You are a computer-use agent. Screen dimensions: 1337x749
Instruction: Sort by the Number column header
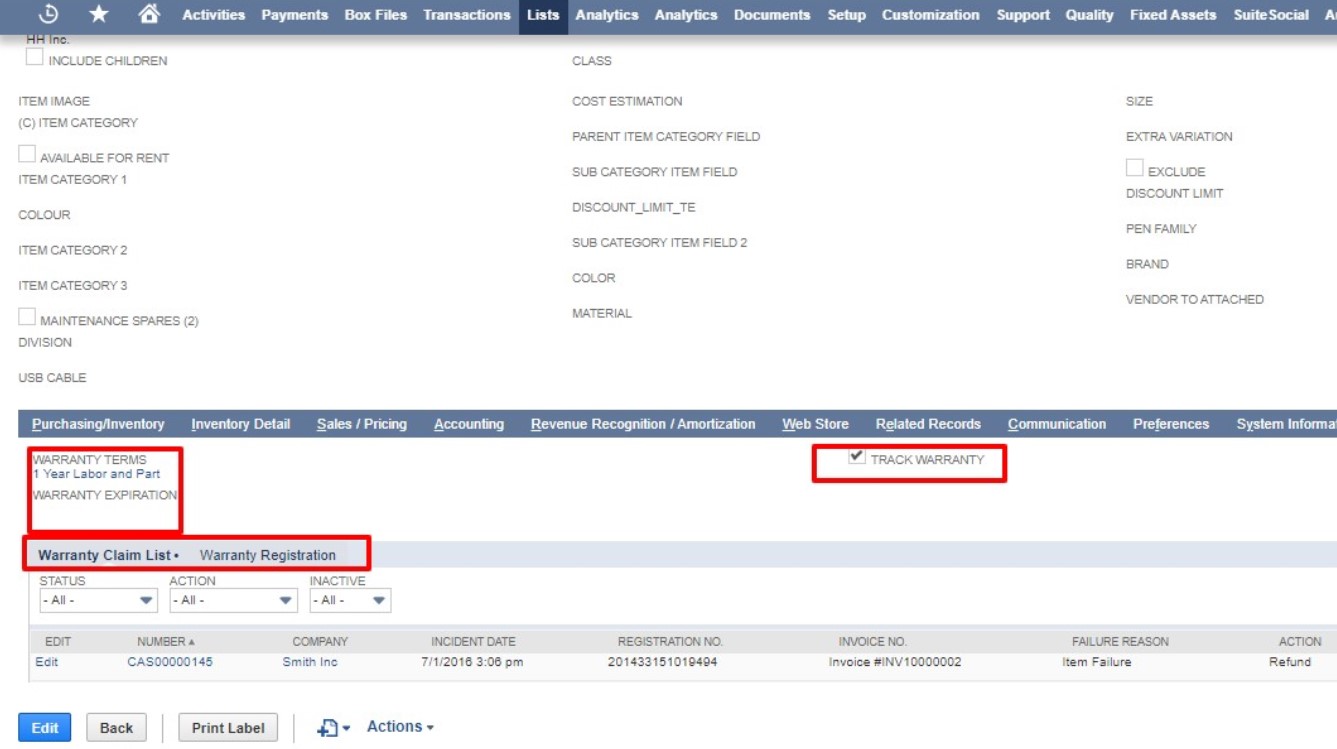click(x=160, y=641)
